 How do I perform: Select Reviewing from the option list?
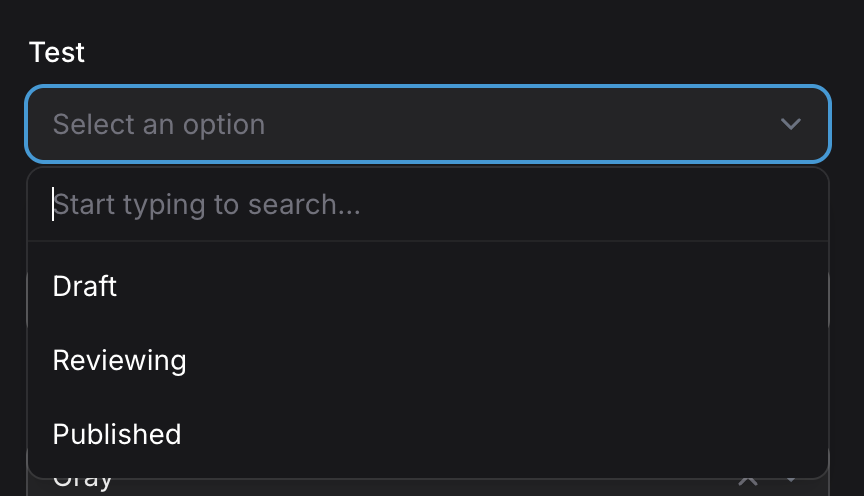(x=119, y=360)
